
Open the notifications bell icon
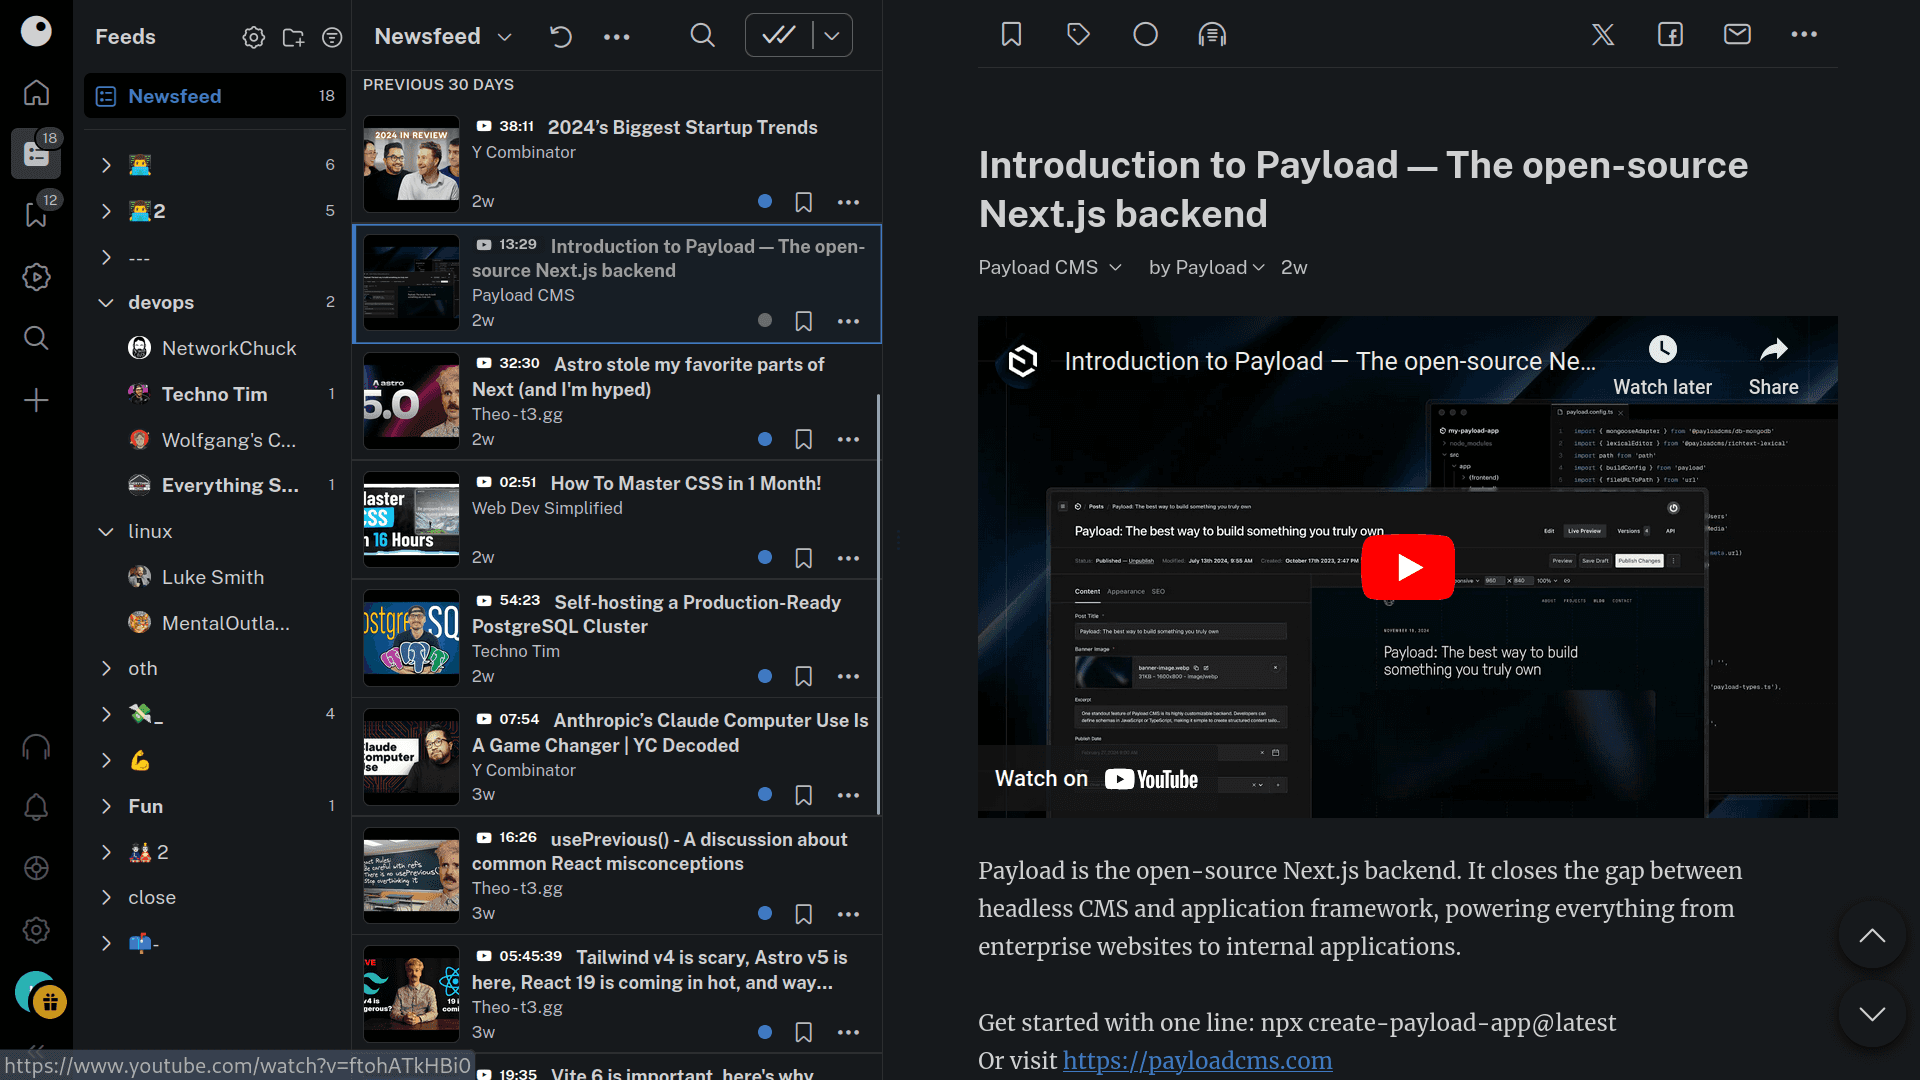[x=36, y=807]
